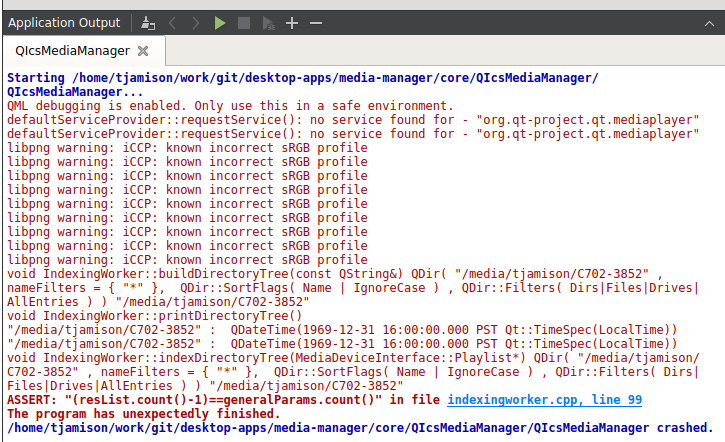Click the Application Output pane title
The height and width of the screenshot is (442, 725).
click(x=64, y=23)
